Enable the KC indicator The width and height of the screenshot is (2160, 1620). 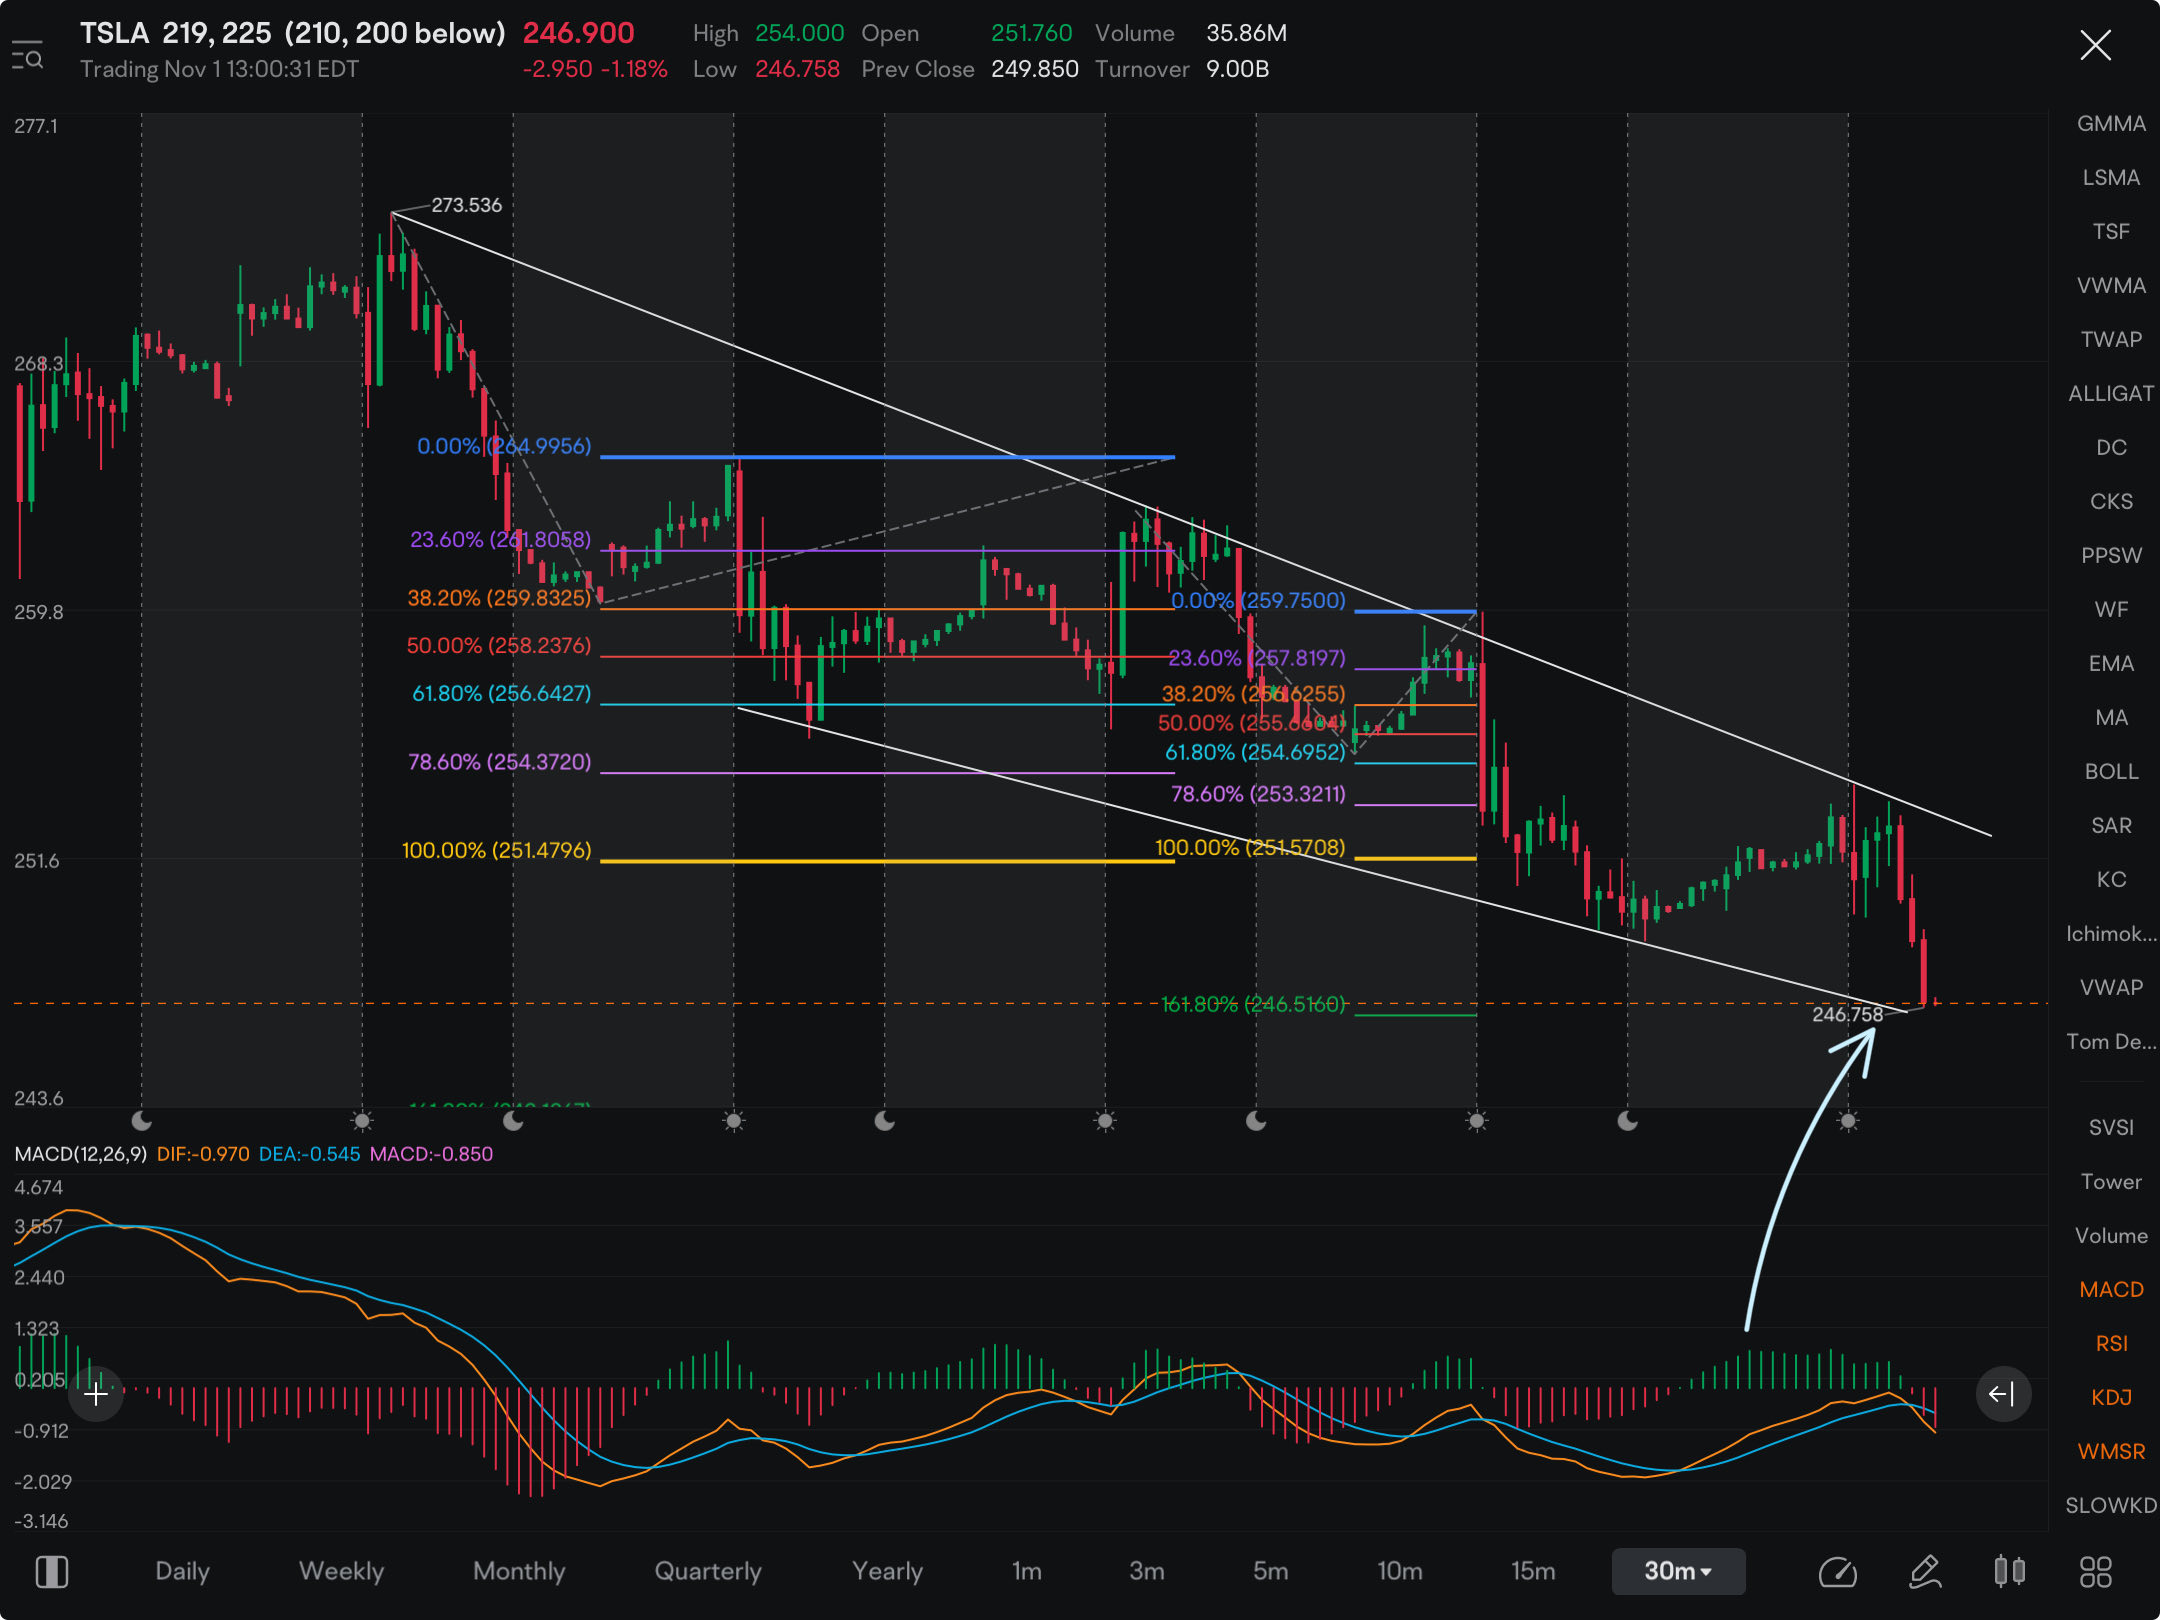[x=2111, y=880]
